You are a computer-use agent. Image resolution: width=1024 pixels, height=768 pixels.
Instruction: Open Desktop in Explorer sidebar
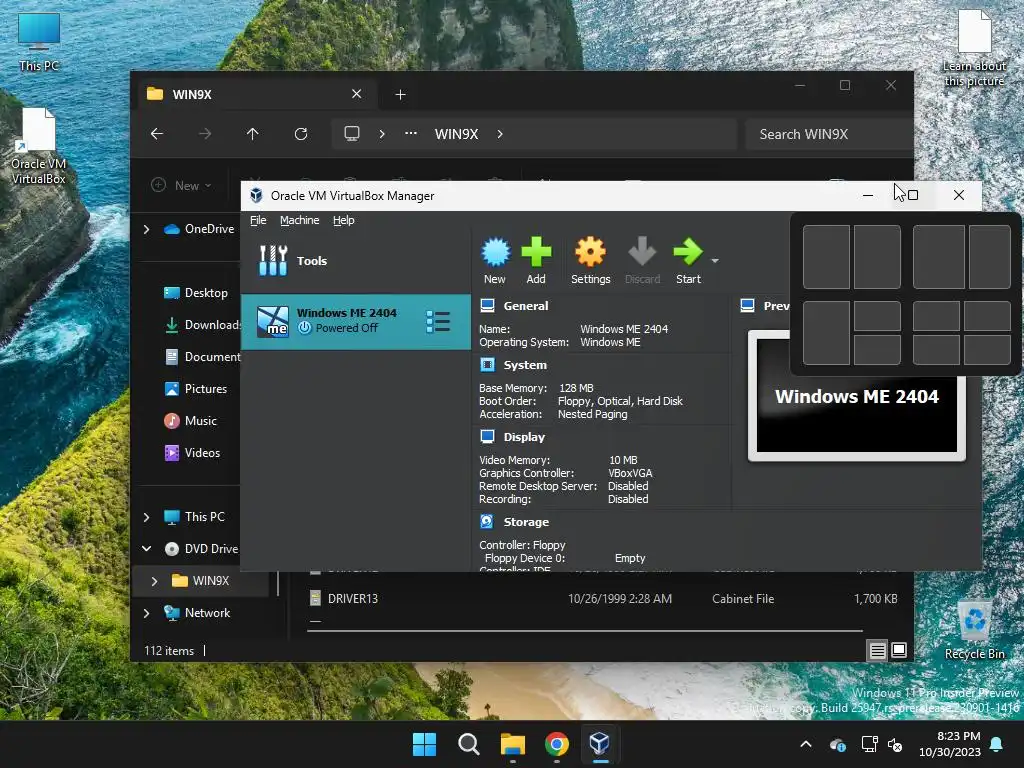[197, 293]
